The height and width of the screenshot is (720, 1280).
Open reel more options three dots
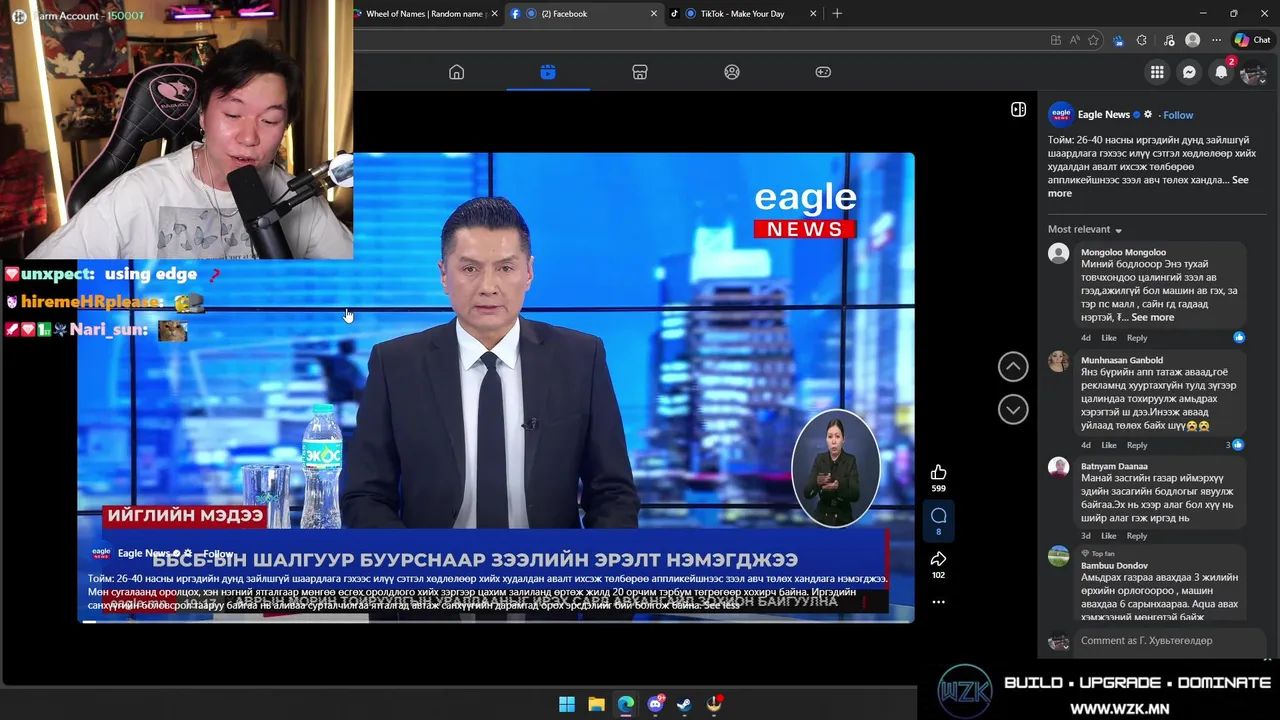[x=938, y=602]
